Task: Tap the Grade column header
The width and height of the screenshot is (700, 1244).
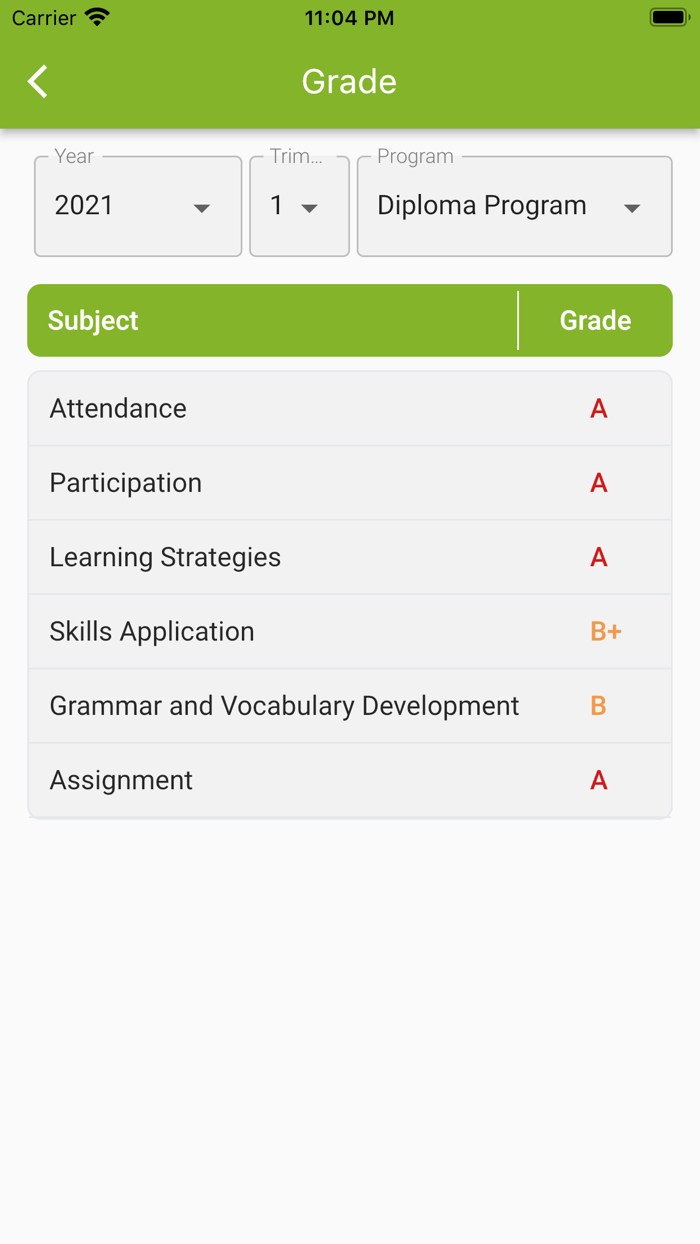Action: tap(595, 320)
